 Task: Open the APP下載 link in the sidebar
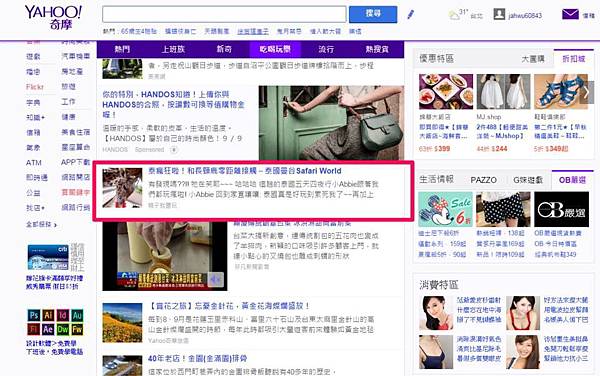(x=75, y=162)
